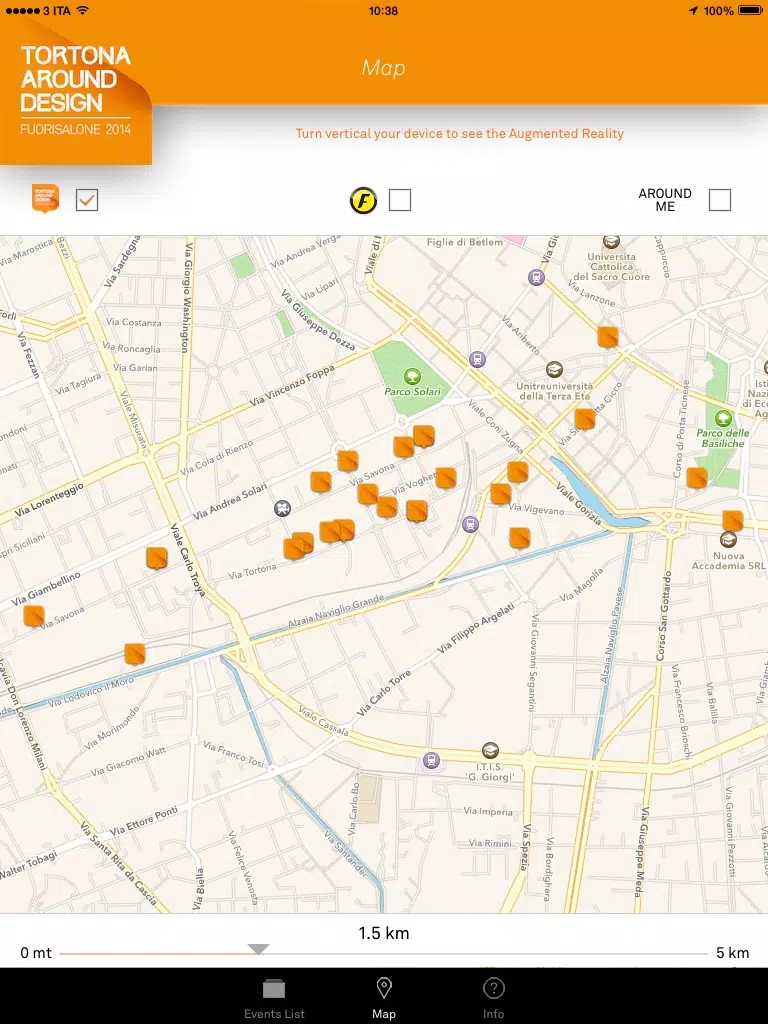Tap the Tortona Around Design filter icon
This screenshot has height=1024, width=768.
[46, 199]
